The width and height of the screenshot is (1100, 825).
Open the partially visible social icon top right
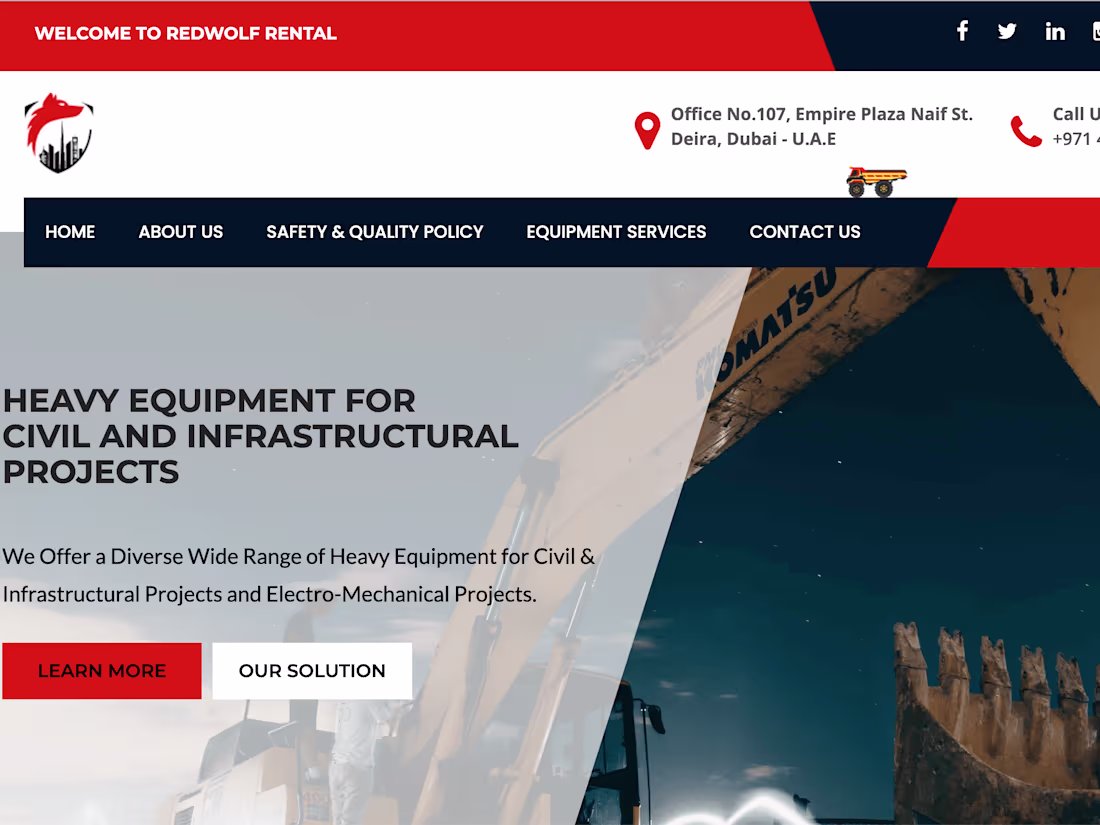[x=1094, y=31]
